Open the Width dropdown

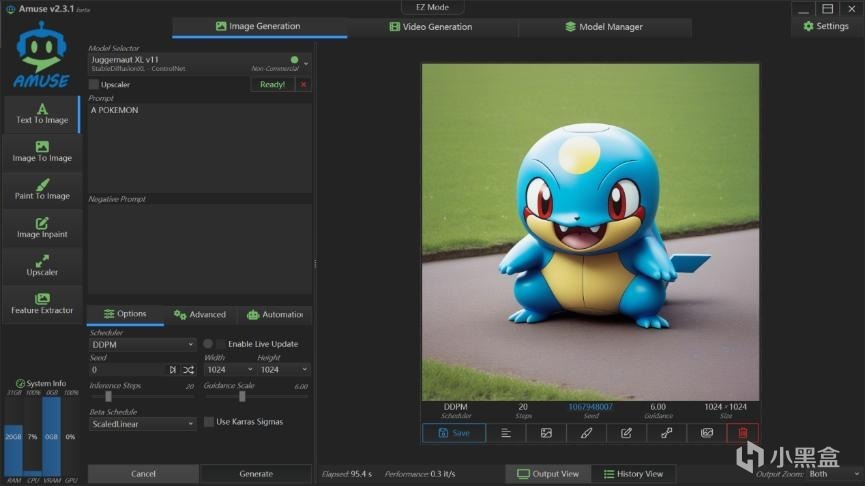tap(228, 370)
